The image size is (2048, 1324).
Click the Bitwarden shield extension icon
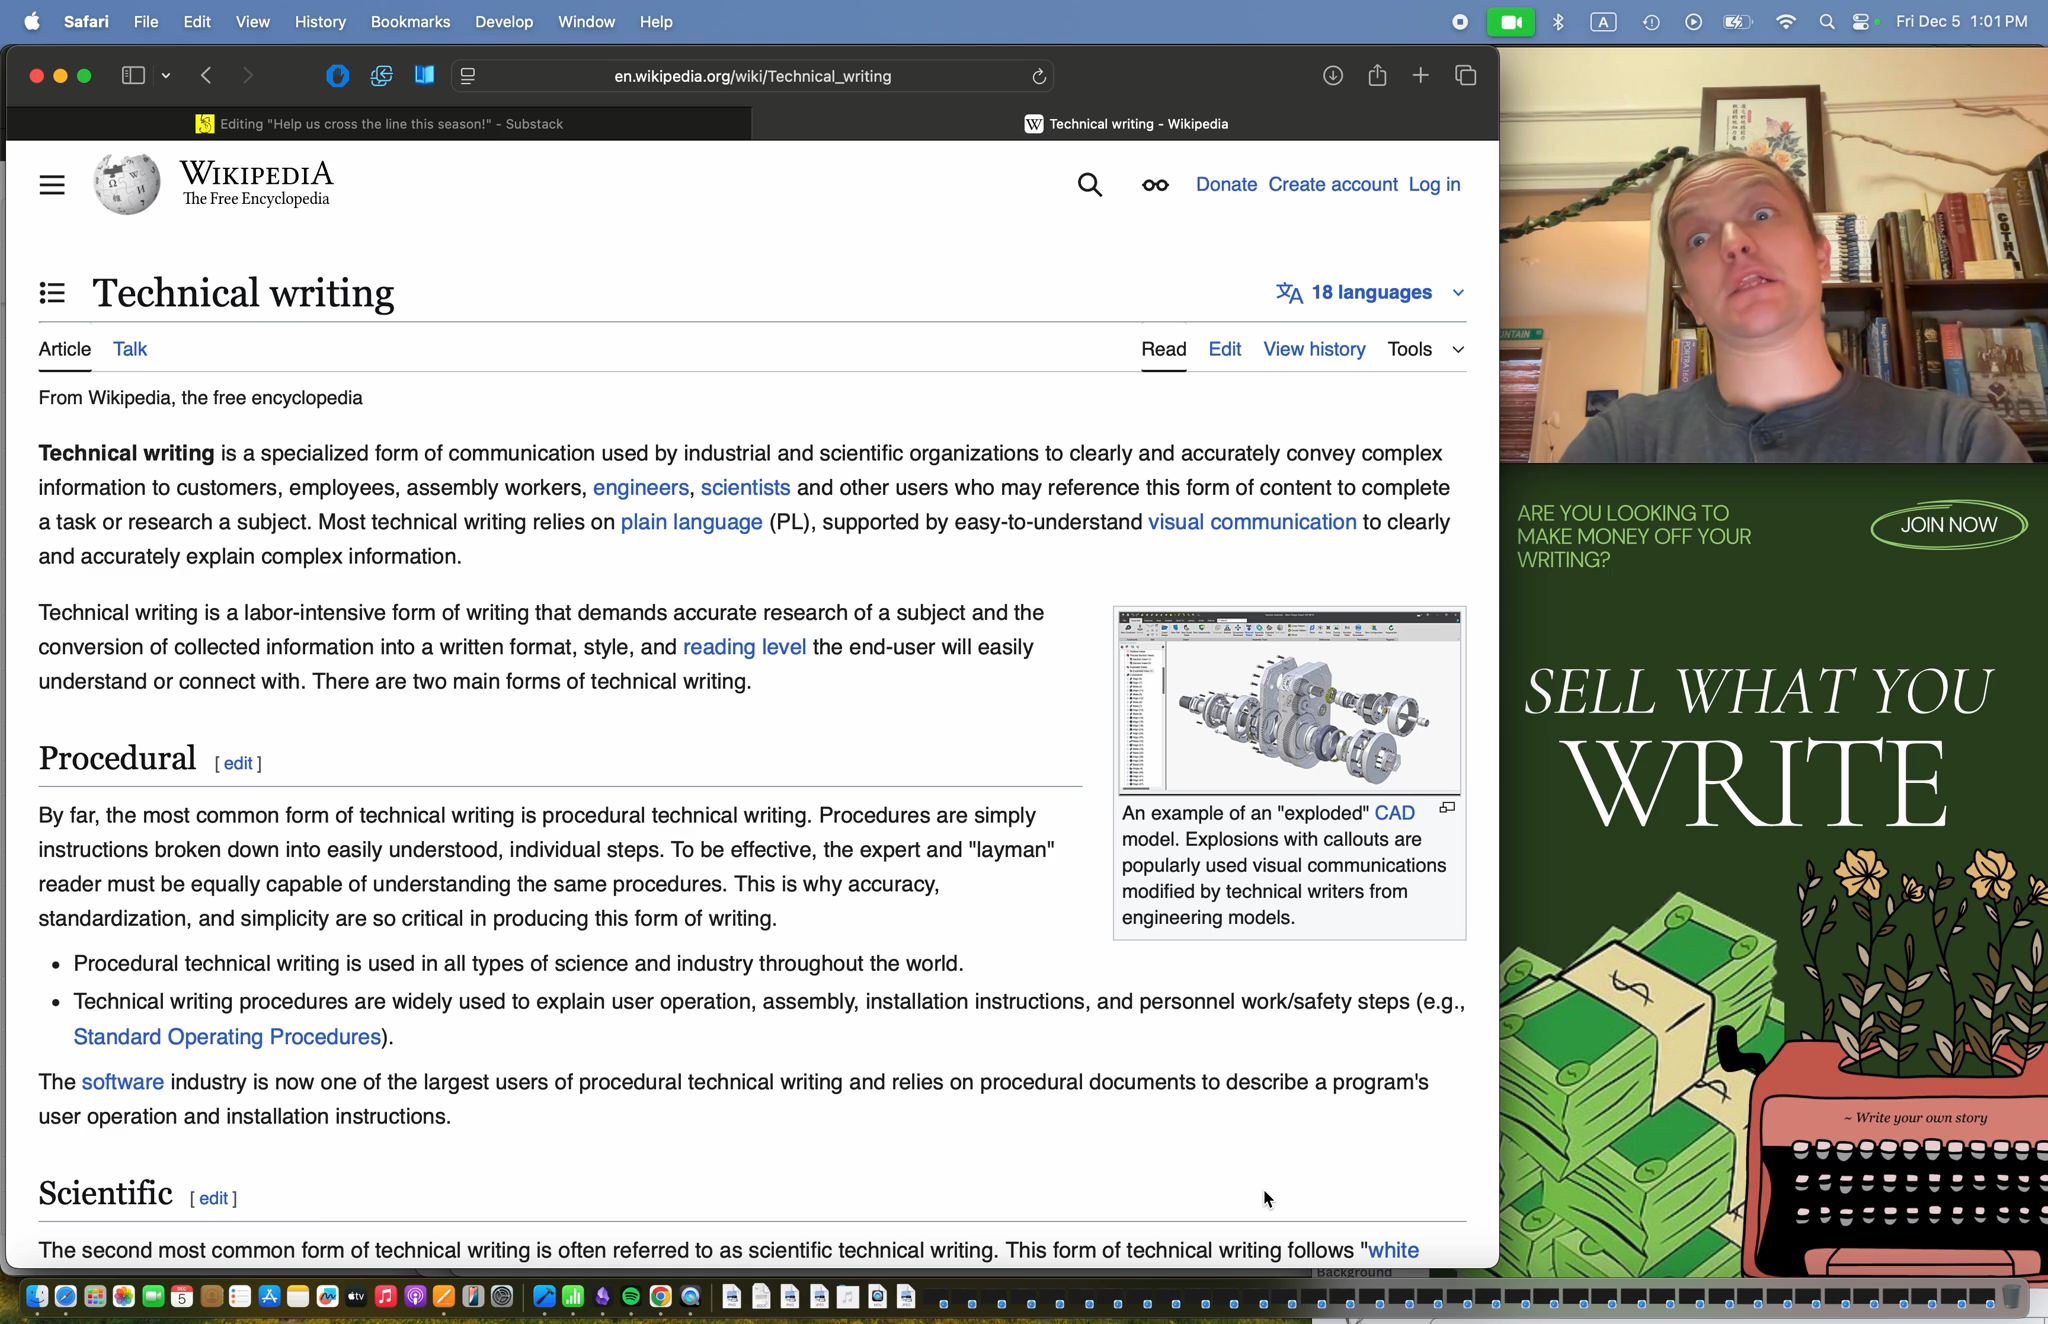click(x=337, y=76)
